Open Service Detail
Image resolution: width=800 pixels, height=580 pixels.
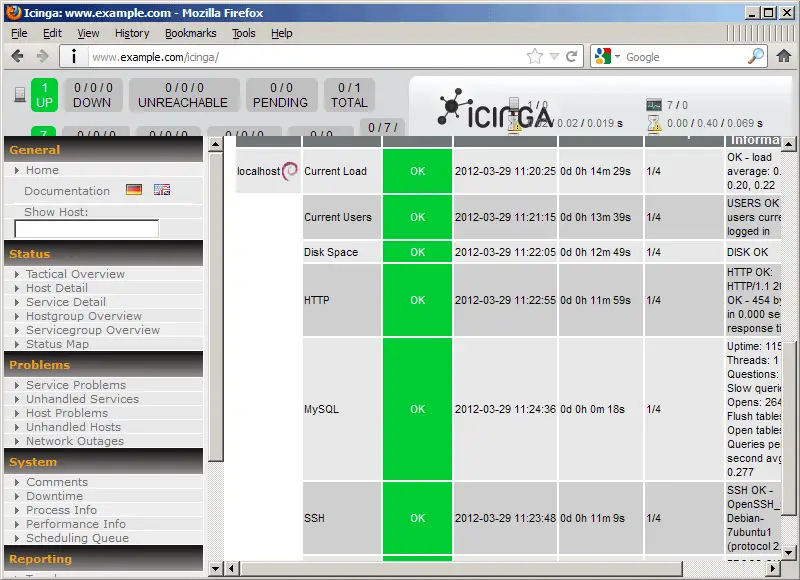pyautogui.click(x=66, y=301)
